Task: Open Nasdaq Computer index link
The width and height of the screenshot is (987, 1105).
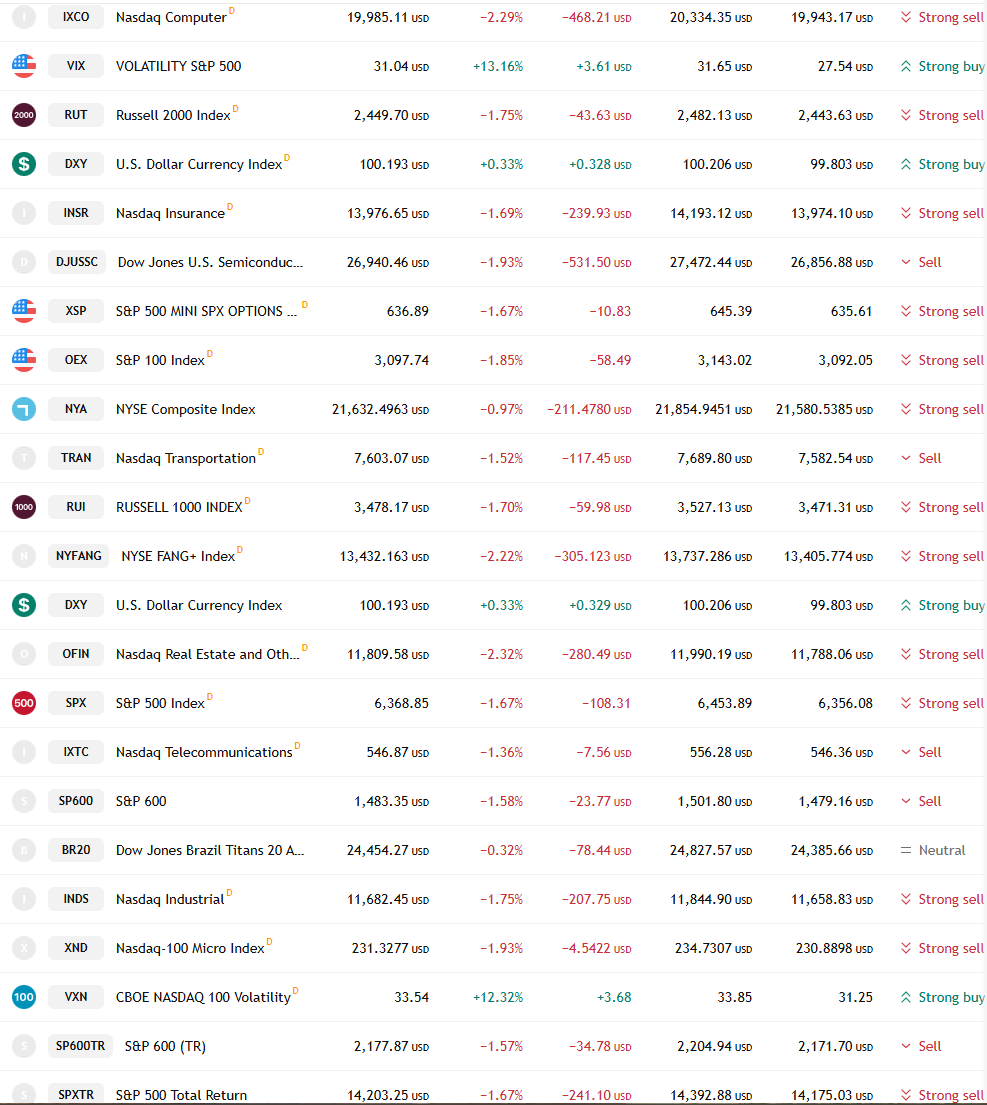Action: click(171, 18)
